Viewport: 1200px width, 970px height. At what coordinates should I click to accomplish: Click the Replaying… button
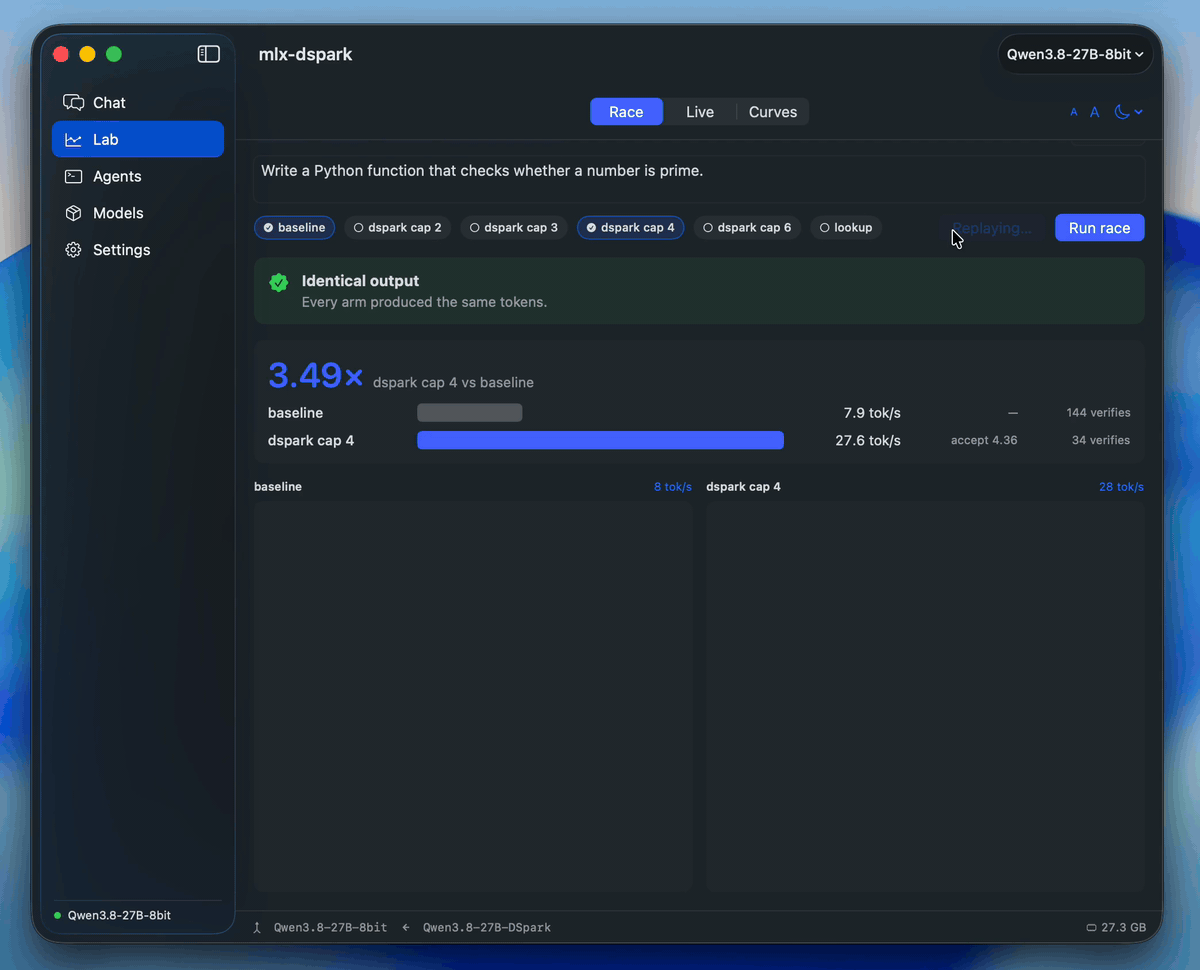(x=992, y=228)
